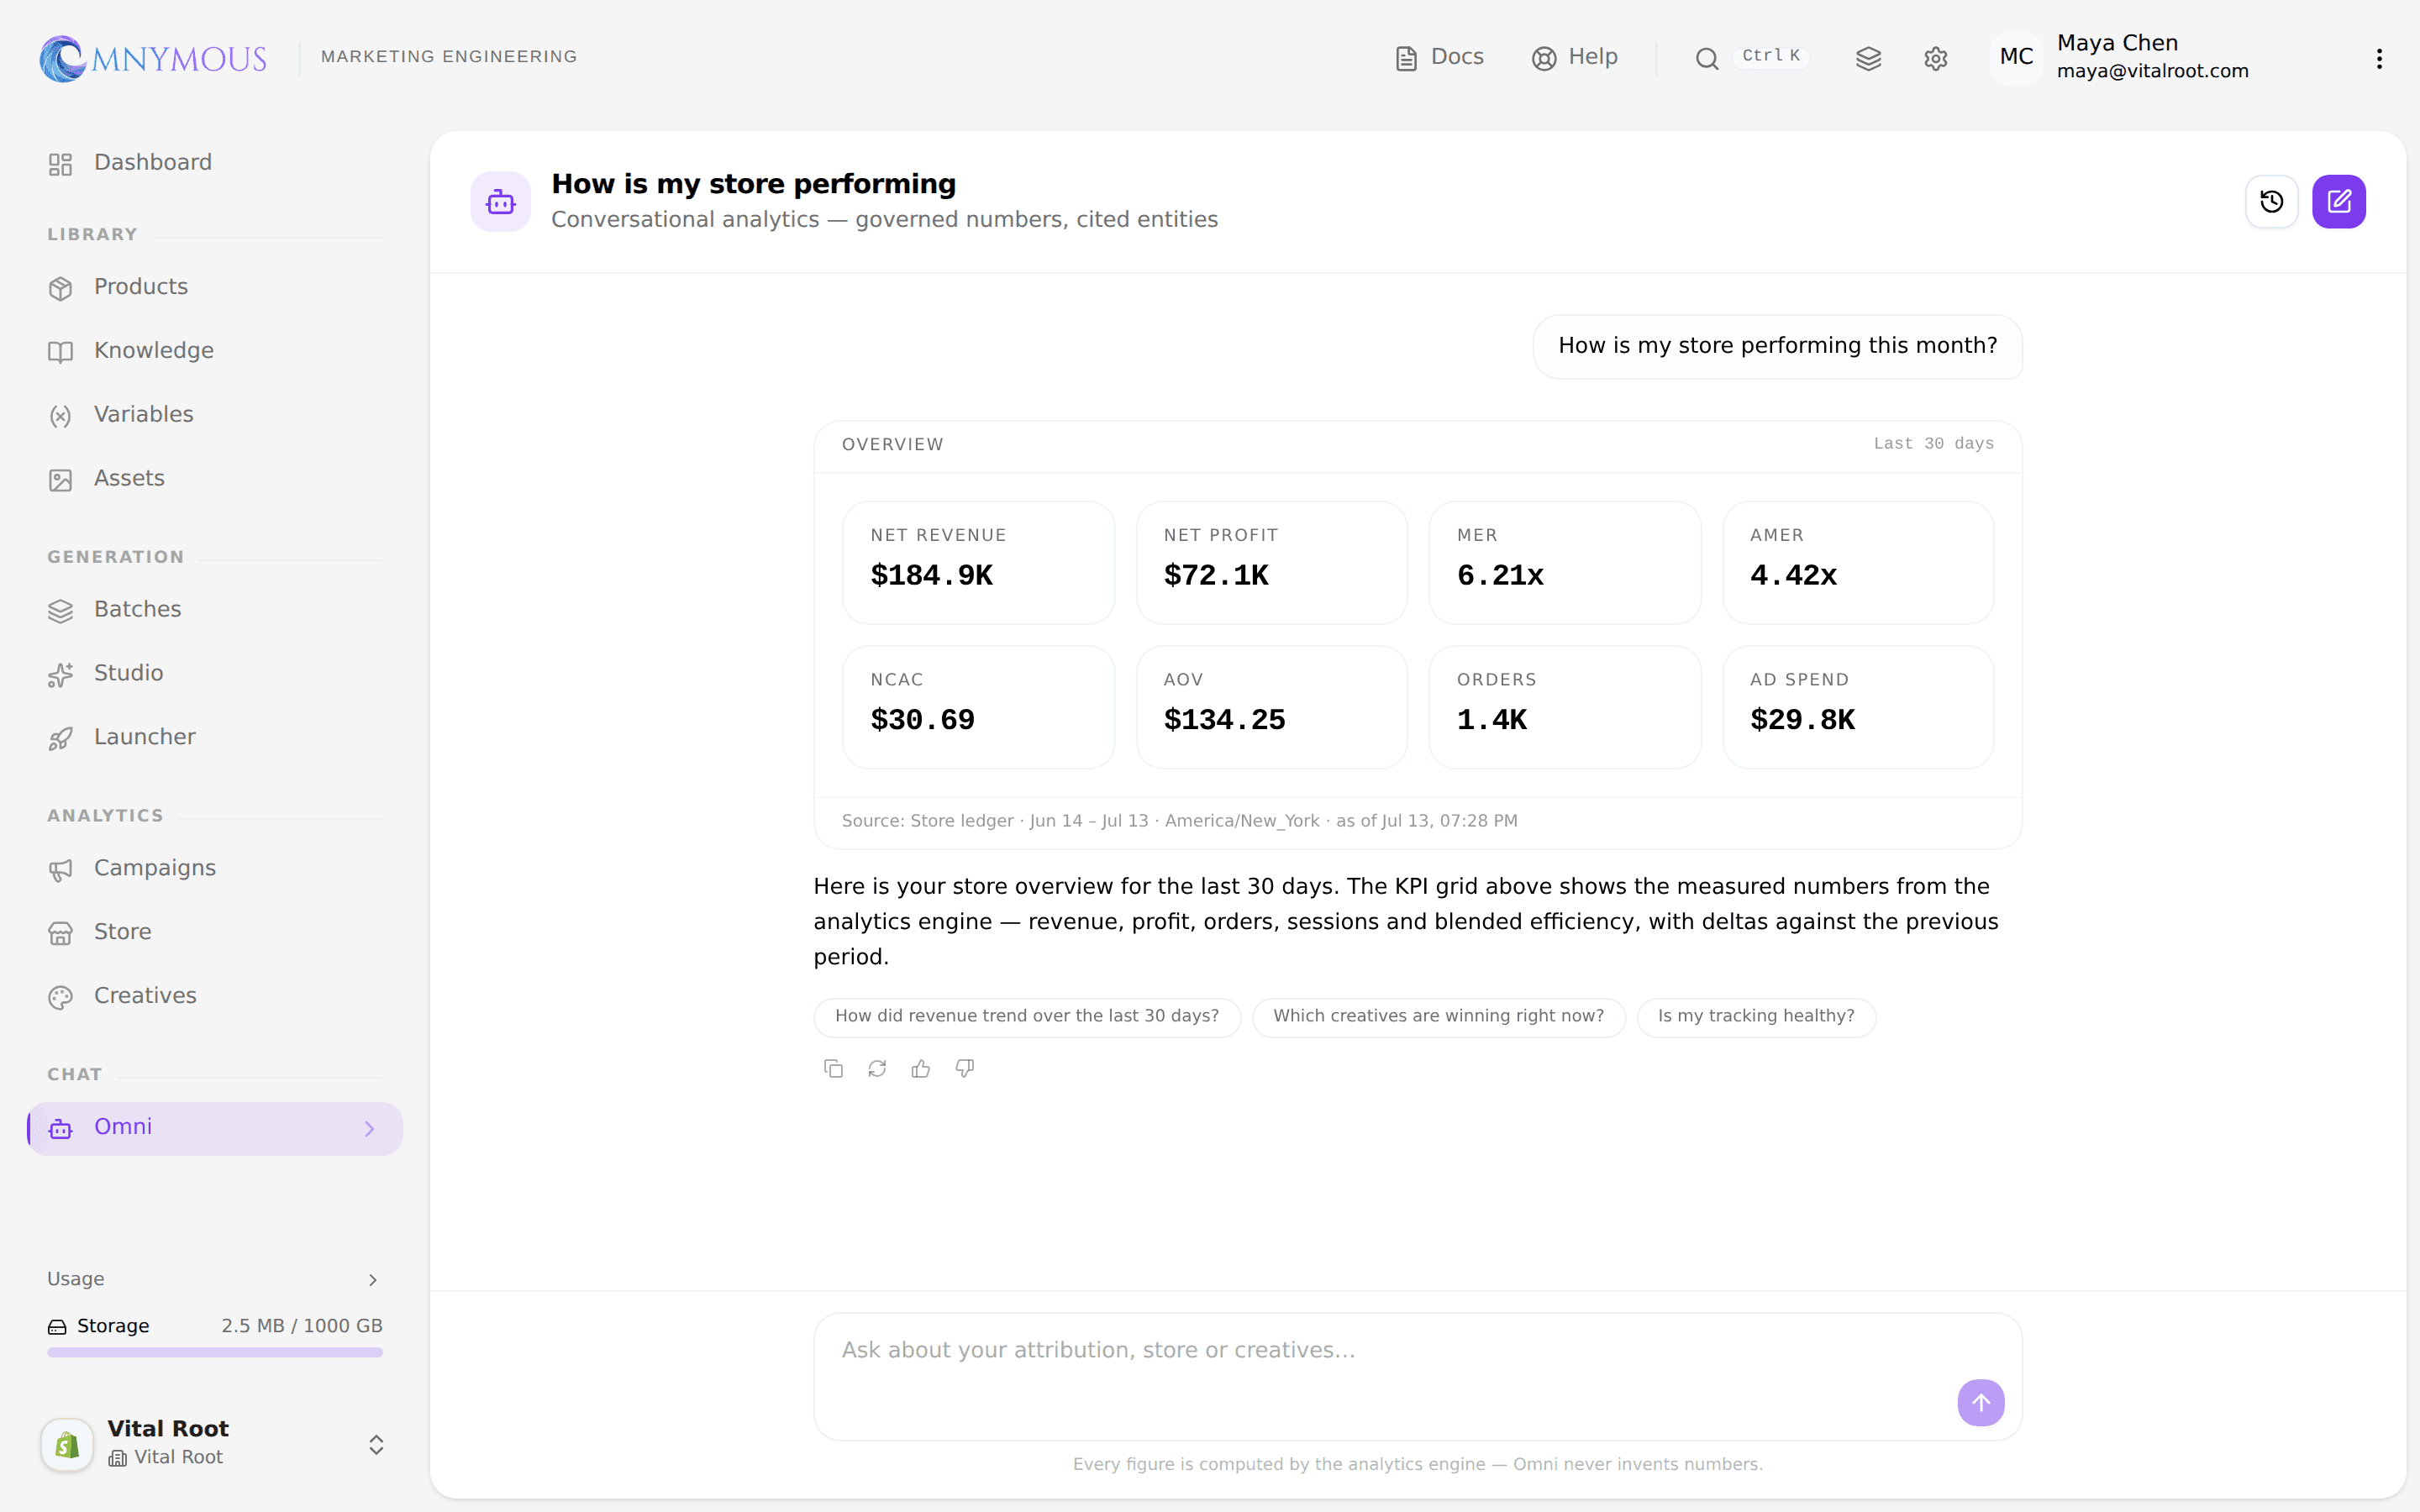Expand the Omni chevron arrow

coord(370,1129)
